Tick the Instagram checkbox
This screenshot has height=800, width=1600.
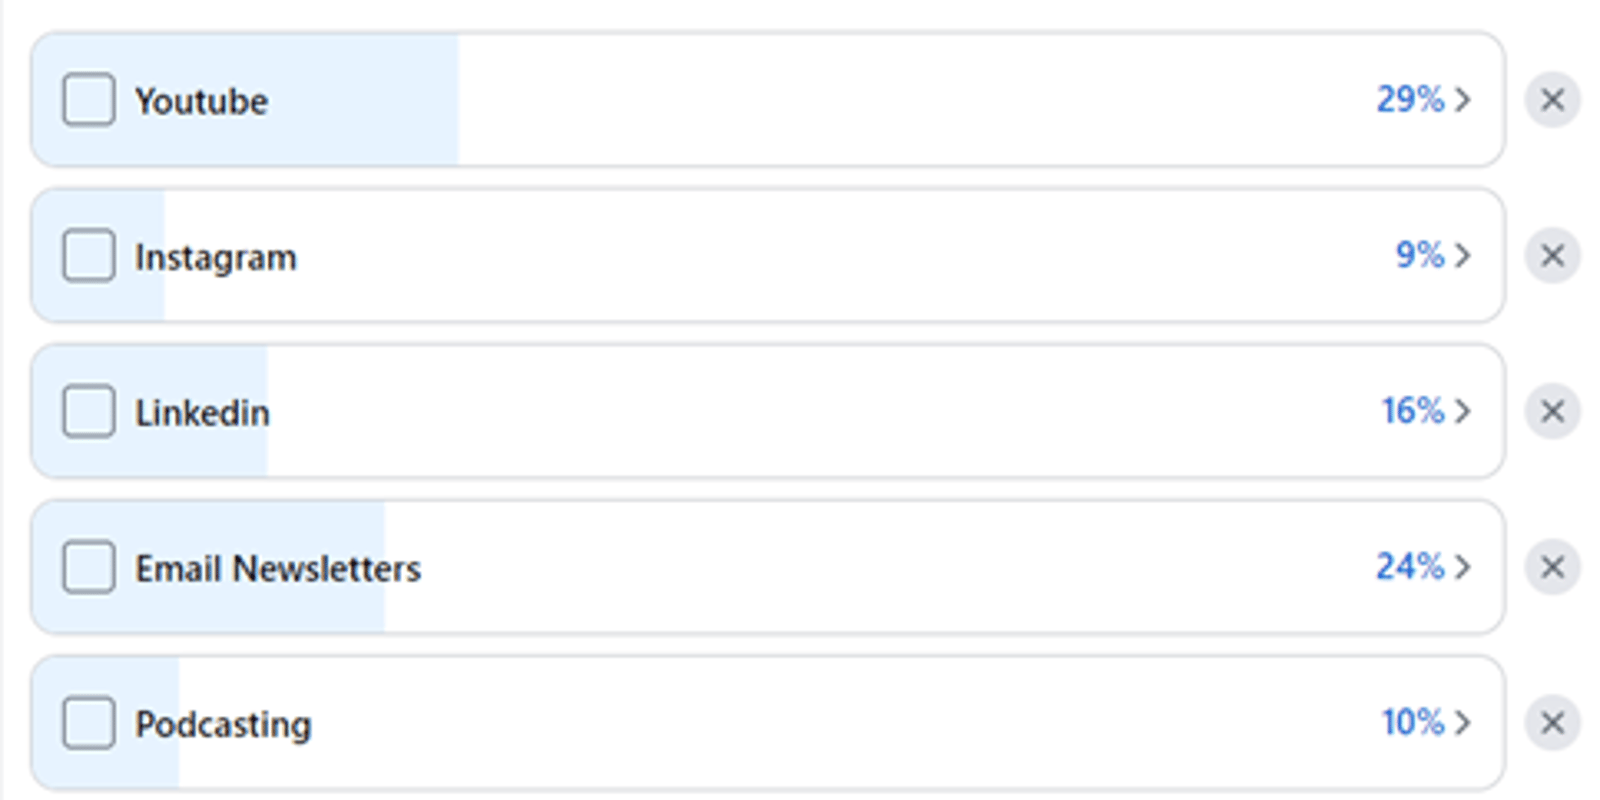(x=89, y=256)
